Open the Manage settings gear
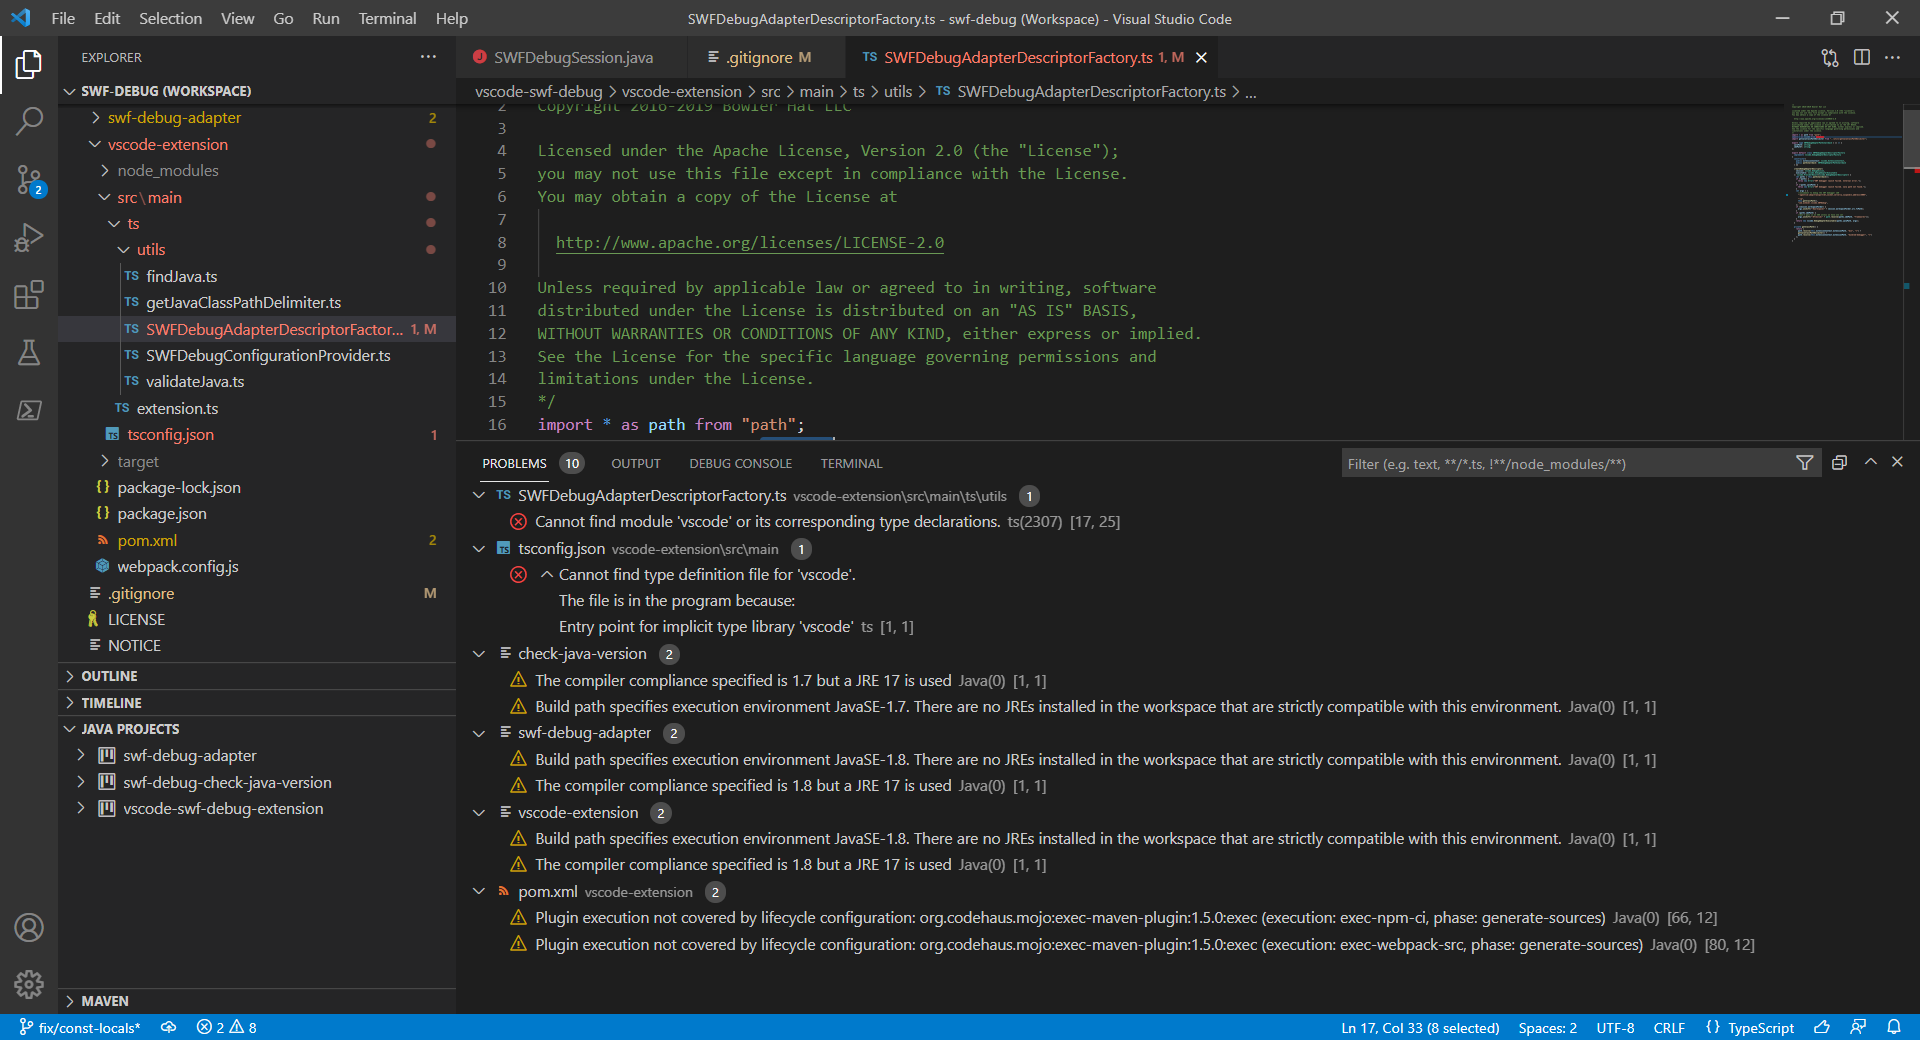Screen dimensions: 1920x1040 tap(29, 985)
